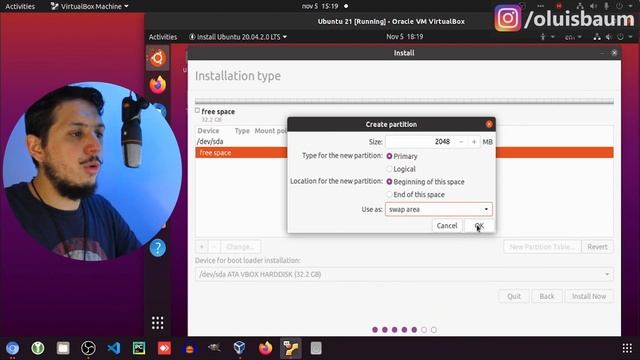Click host network icon in top bar
This screenshot has width=640, height=360.
pos(580,6)
